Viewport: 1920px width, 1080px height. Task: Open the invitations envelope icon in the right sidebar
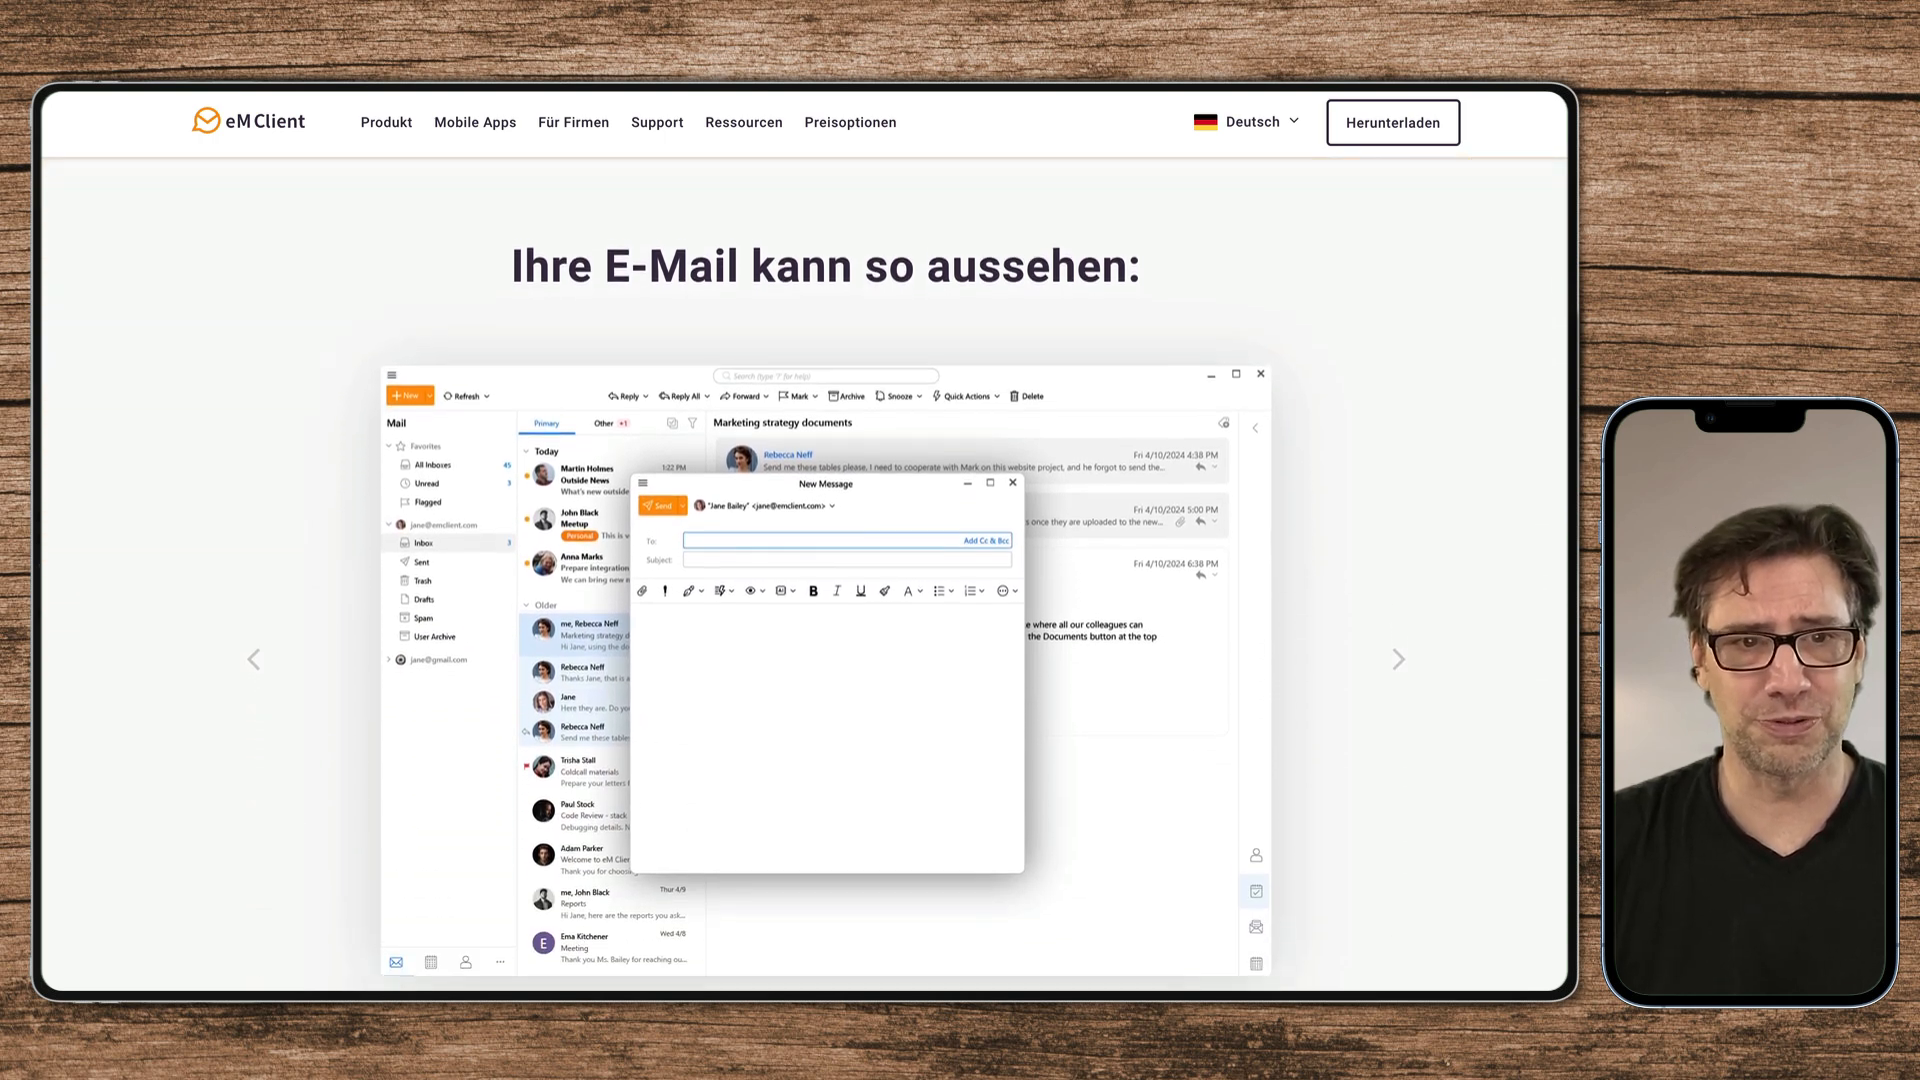(x=1256, y=927)
